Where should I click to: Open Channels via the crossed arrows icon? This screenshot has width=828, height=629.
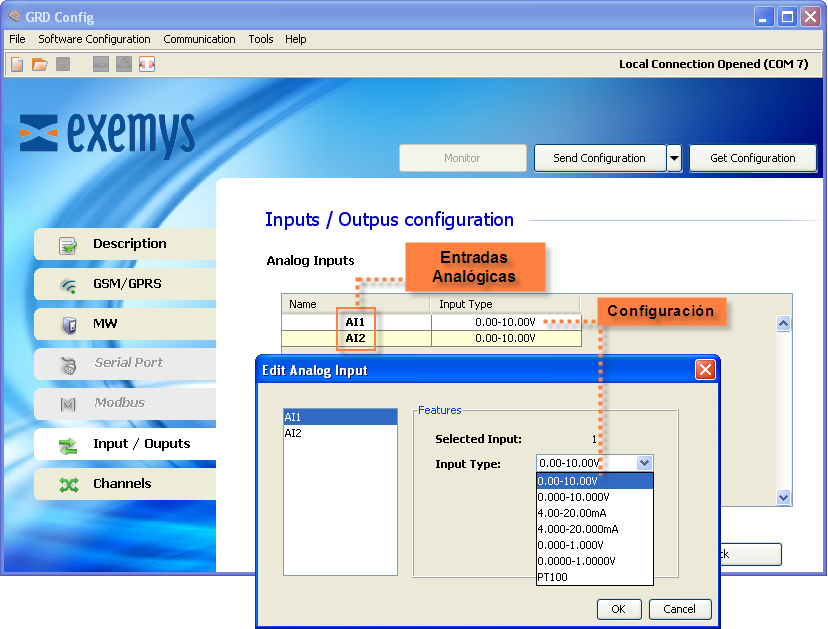tap(68, 485)
